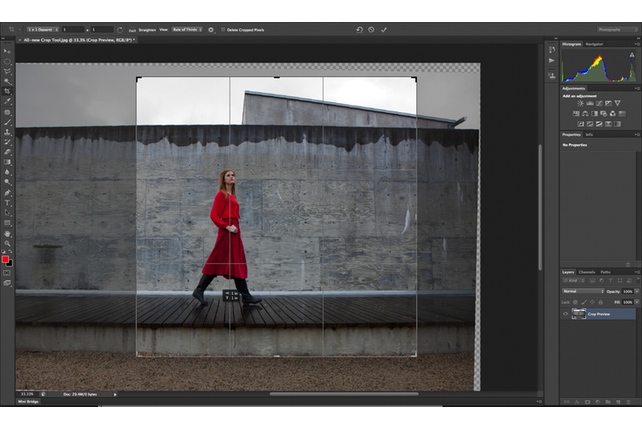Open the layer Kind filter dropdown
The image size is (642, 428).
point(574,281)
